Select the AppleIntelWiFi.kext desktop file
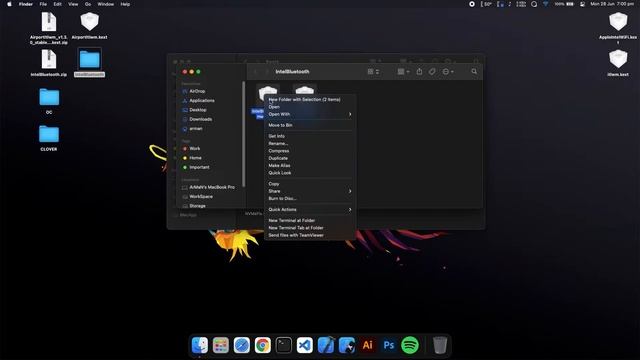This screenshot has height=360, width=640. [x=618, y=28]
